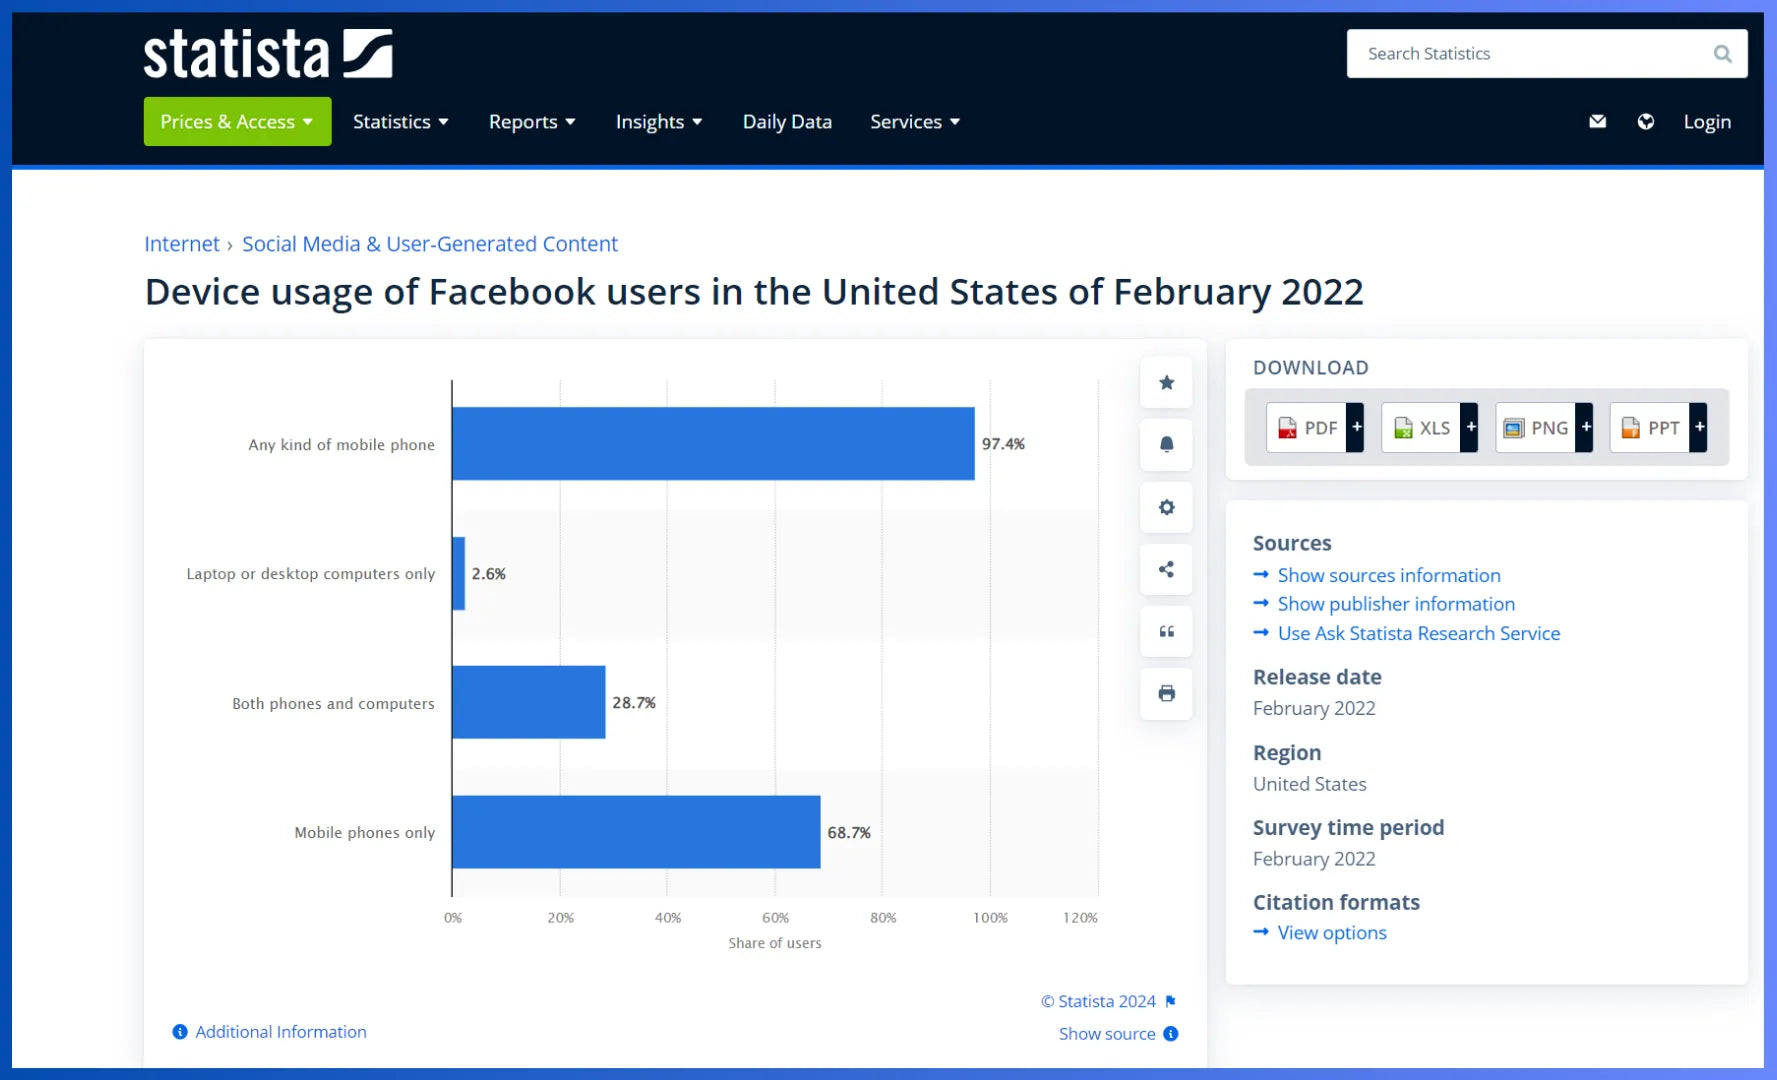Click Show sources information link

[x=1389, y=575]
